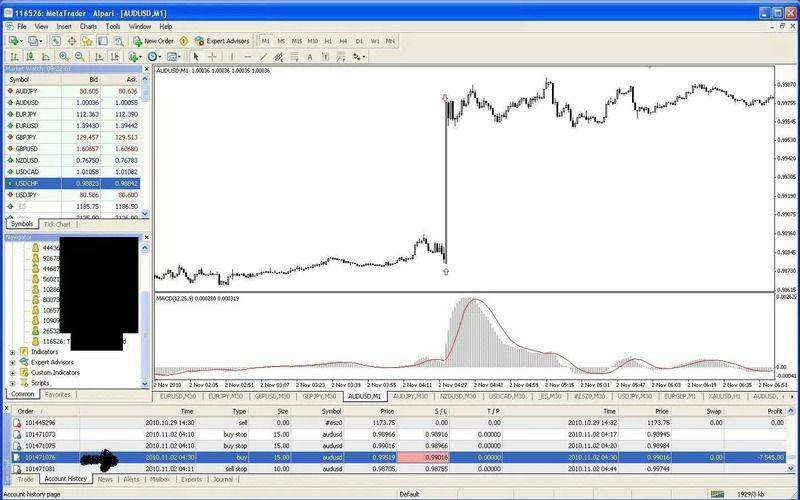
Task: Toggle the M1 timeframe button
Action: point(266,41)
